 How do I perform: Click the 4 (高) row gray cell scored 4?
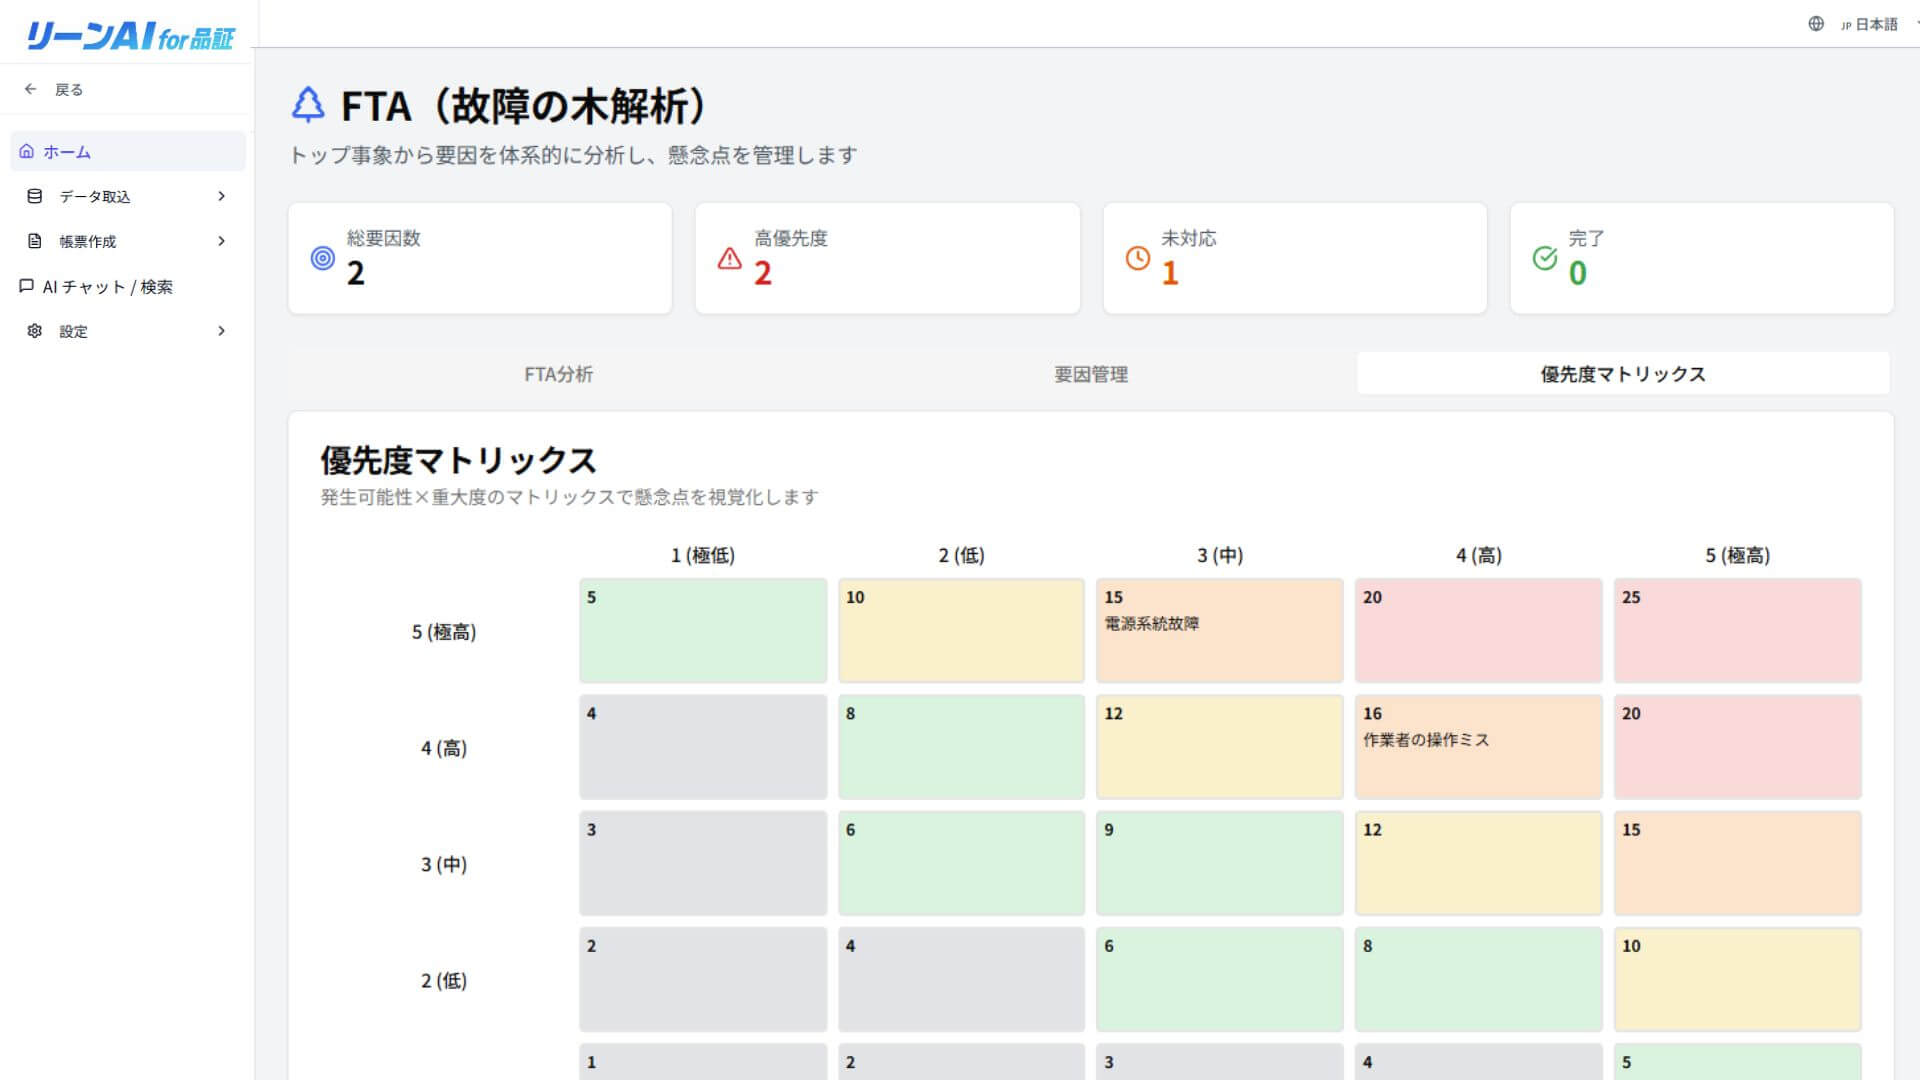(703, 747)
